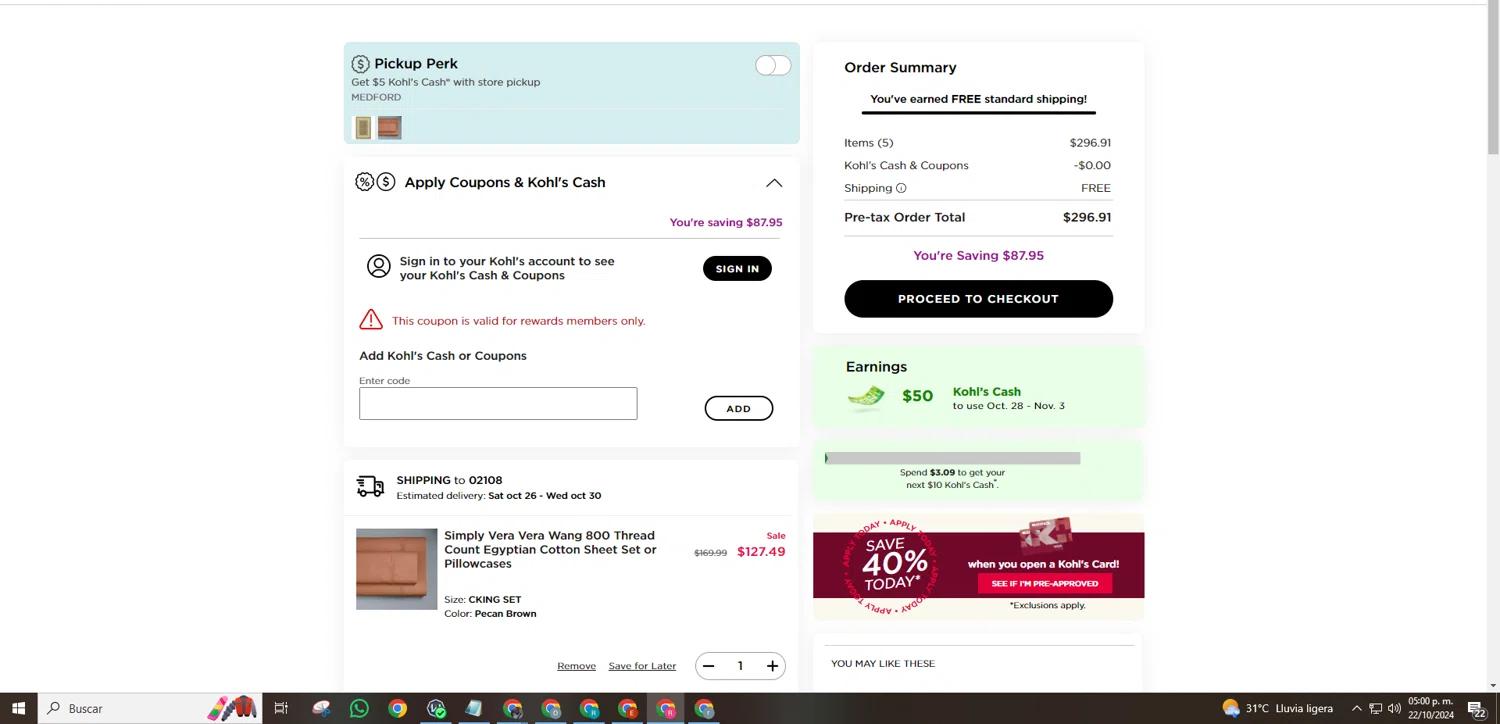Open network settings tray icon

pos(1375,708)
